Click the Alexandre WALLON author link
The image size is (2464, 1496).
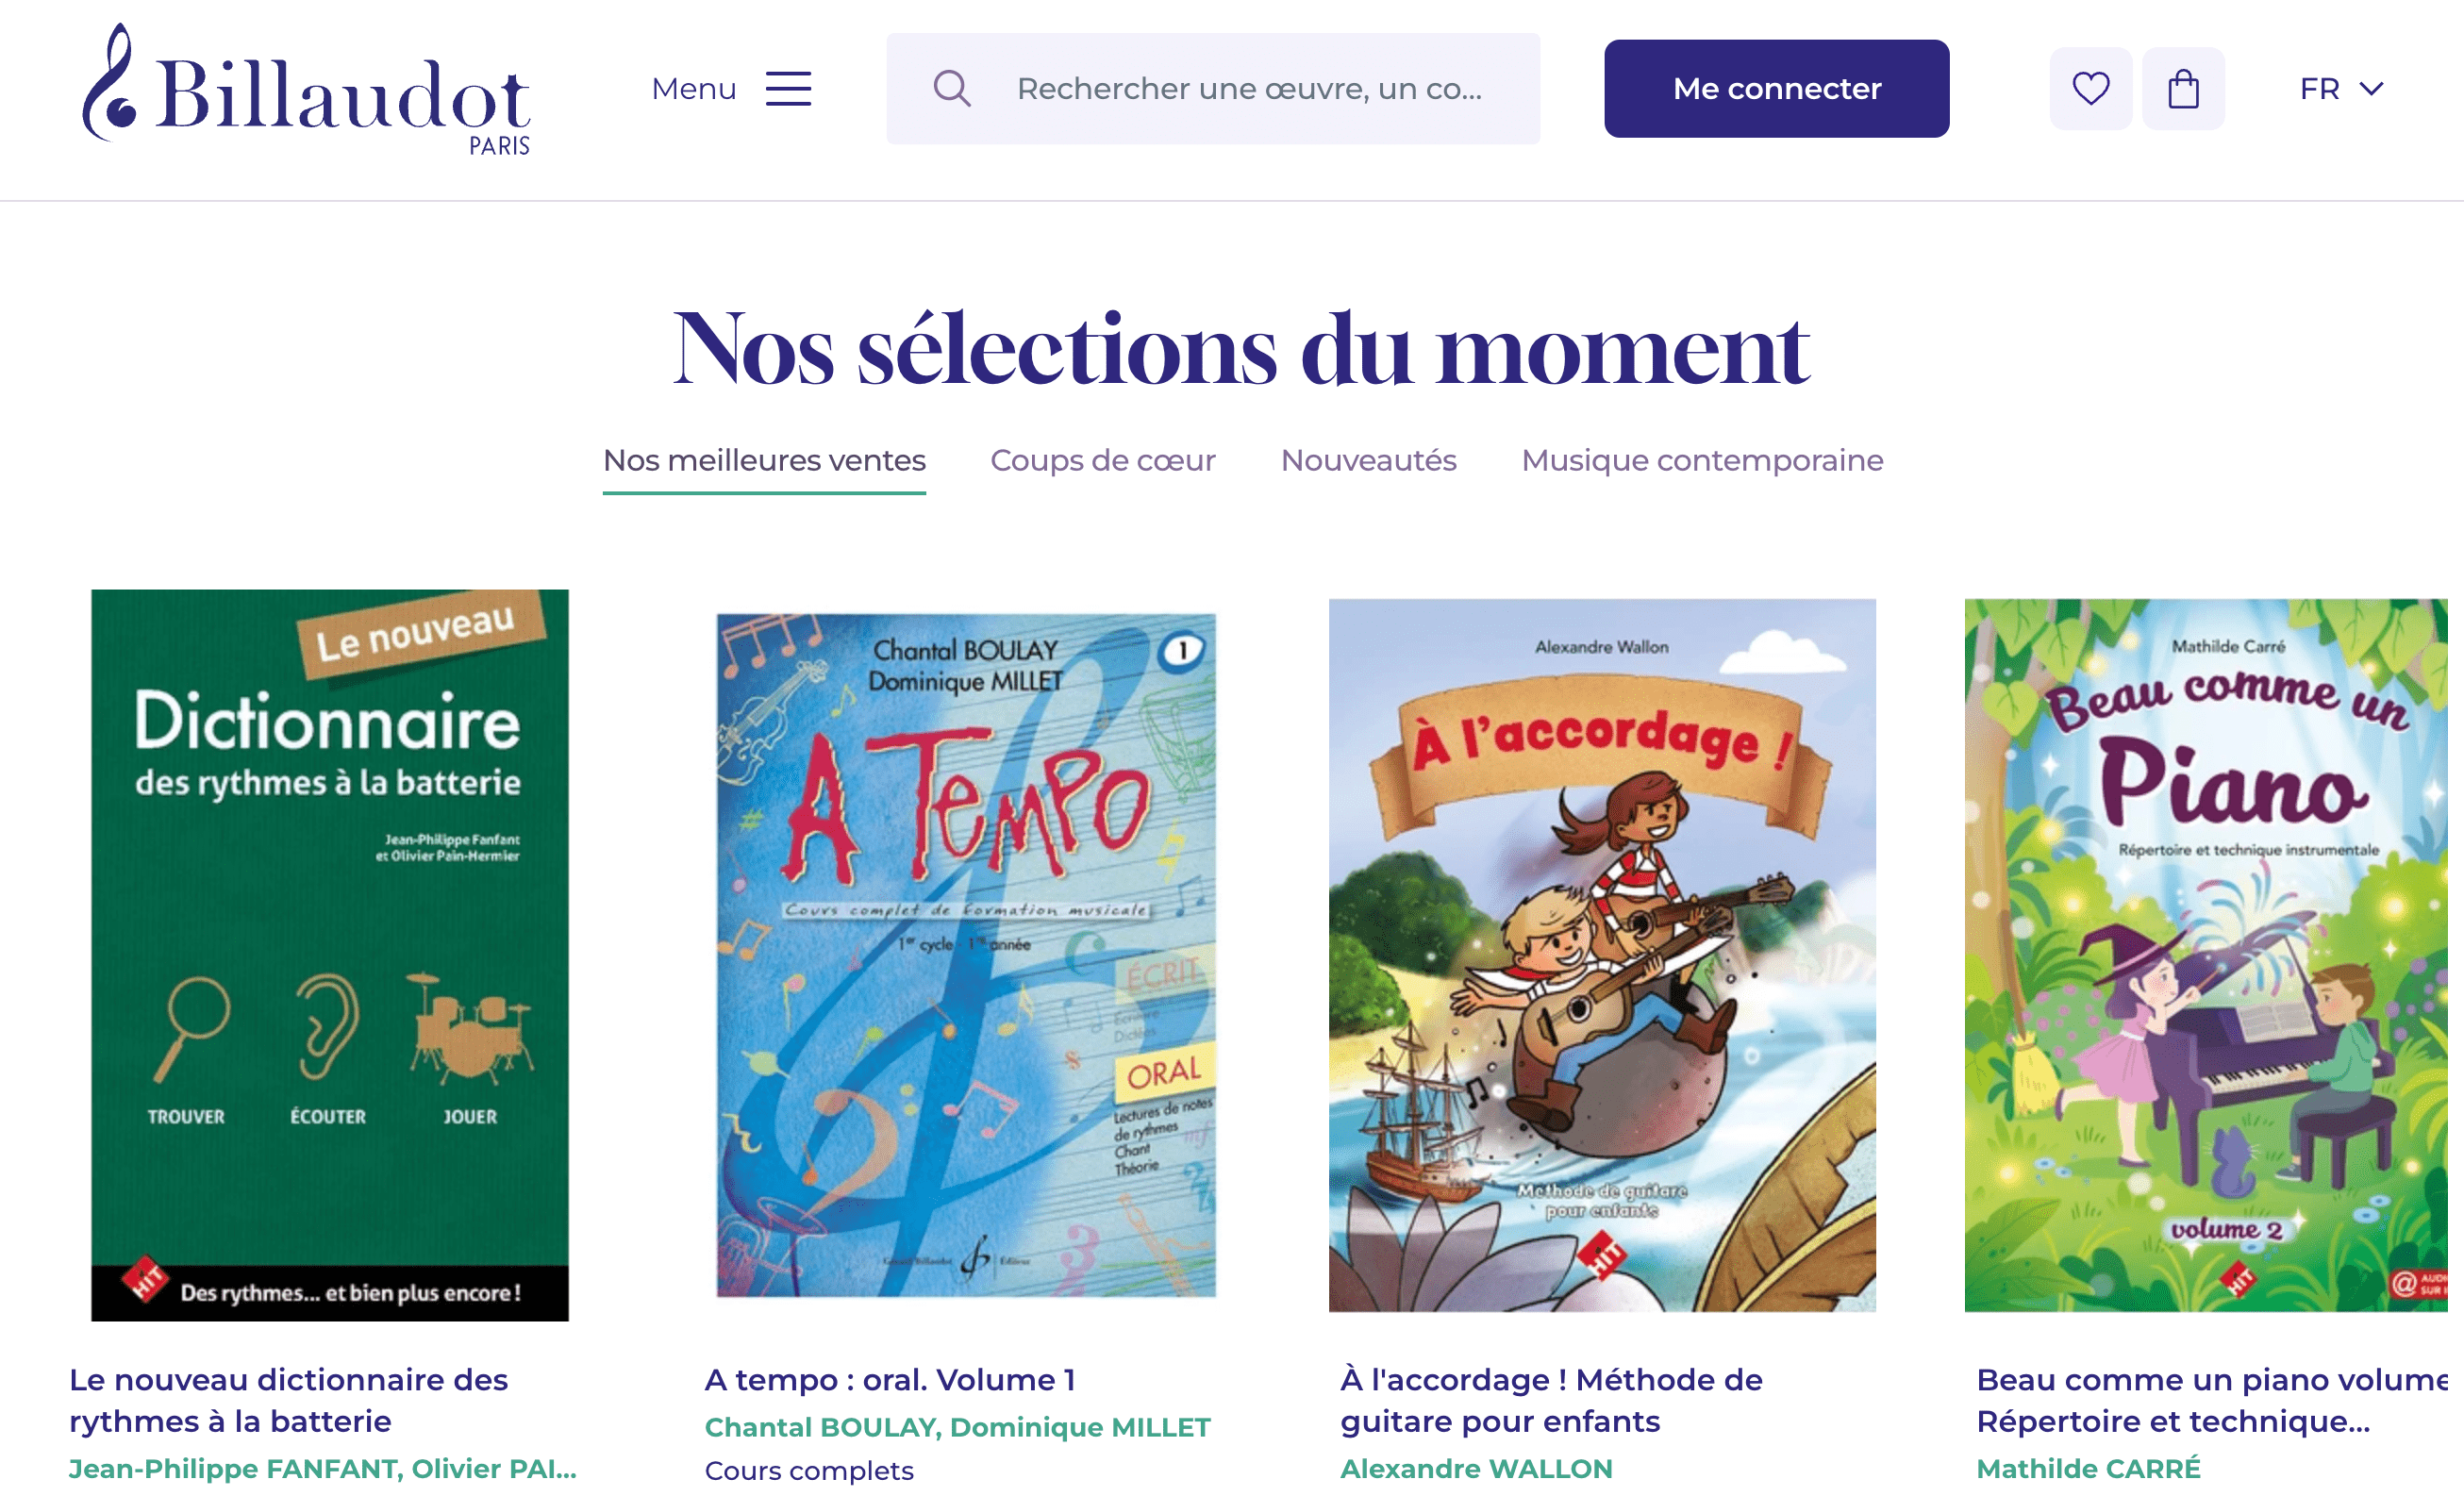(x=1476, y=1468)
